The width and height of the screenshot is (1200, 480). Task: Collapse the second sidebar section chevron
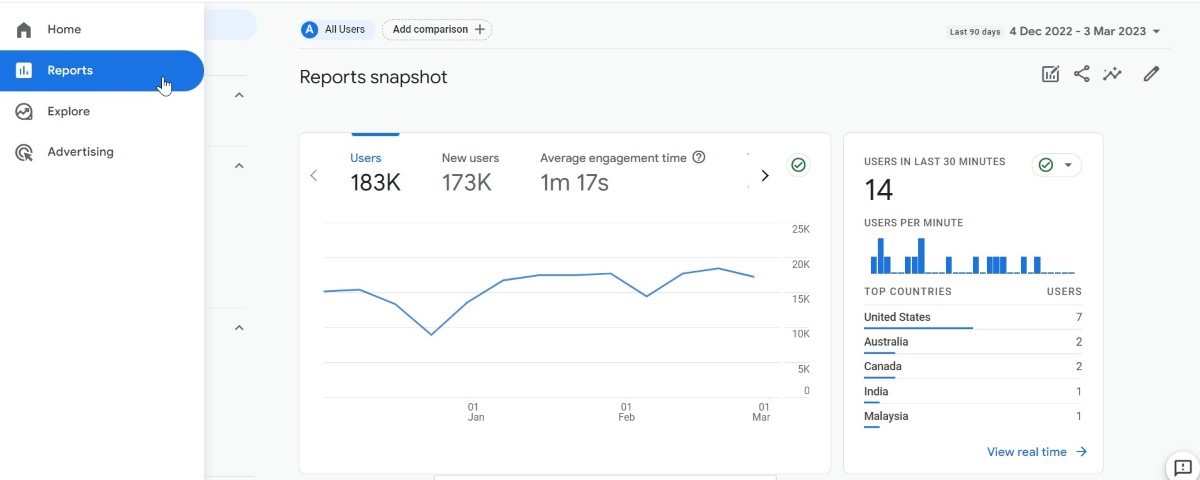point(239,166)
